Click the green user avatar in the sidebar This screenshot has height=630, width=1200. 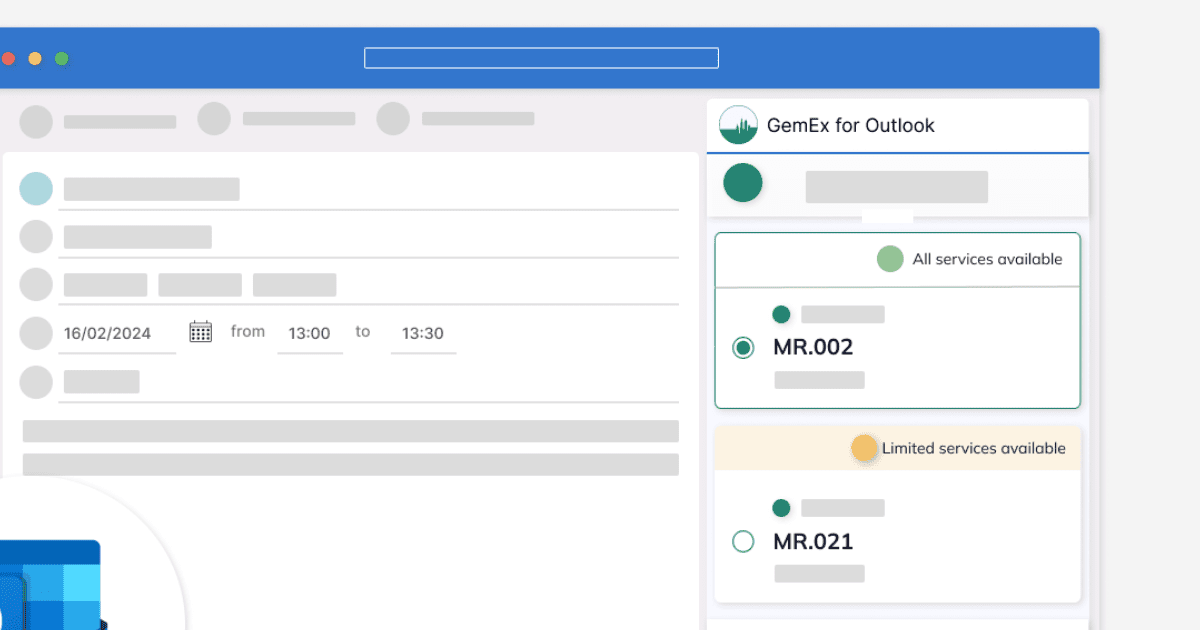[x=742, y=184]
